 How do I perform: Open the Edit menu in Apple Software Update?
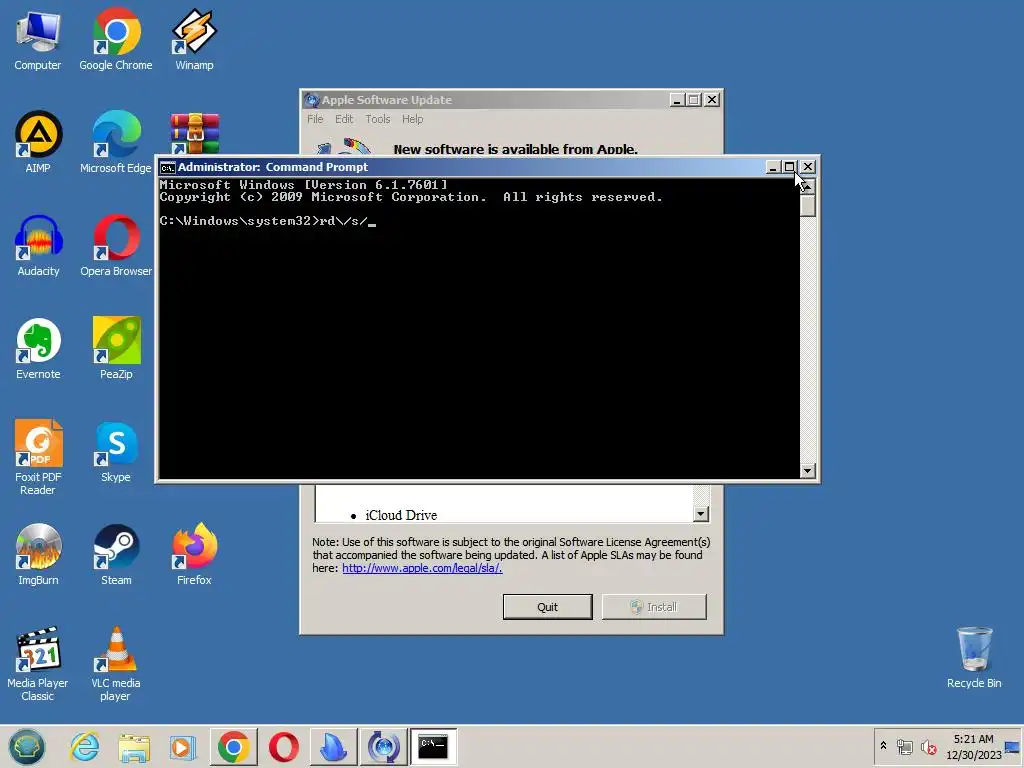[x=344, y=119]
